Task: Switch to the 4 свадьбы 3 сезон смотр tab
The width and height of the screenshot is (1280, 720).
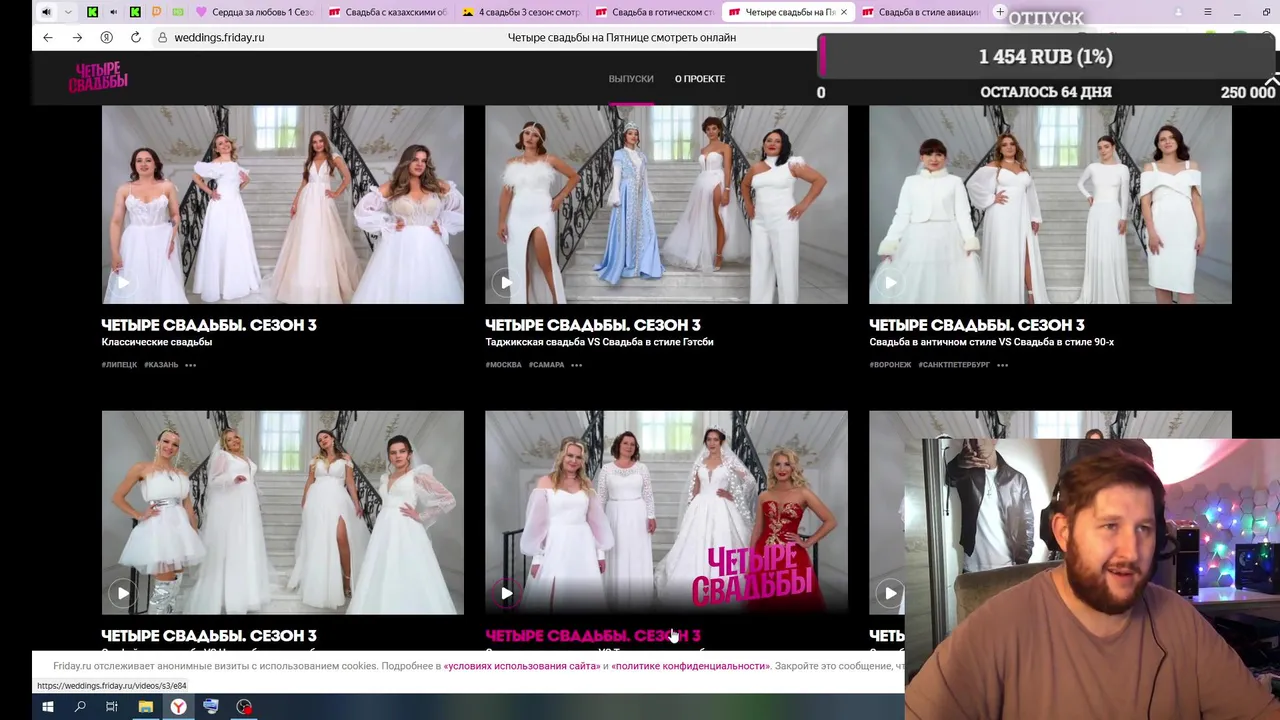Action: [x=521, y=12]
